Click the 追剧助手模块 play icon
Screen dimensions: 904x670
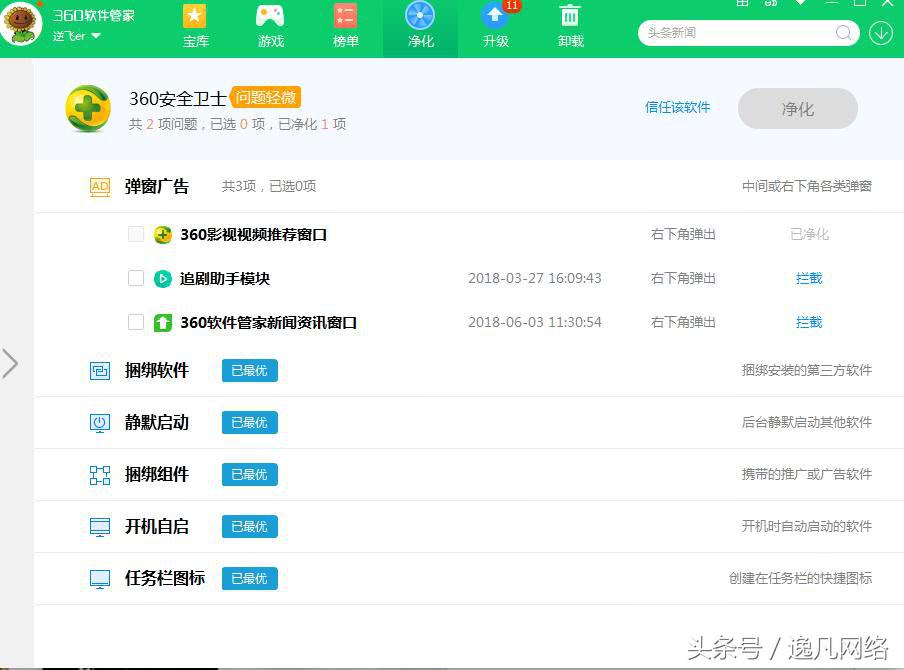(x=163, y=279)
